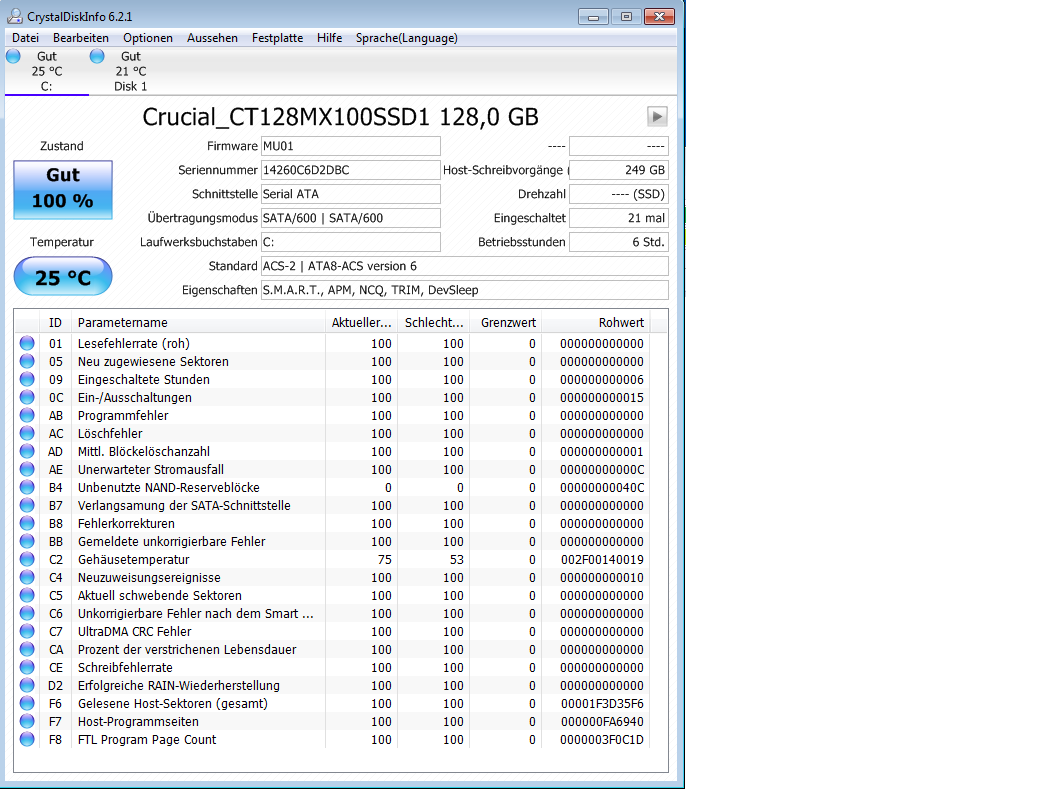Click the Eigenschaften field with S.M.A.R.T.

pos(464,290)
